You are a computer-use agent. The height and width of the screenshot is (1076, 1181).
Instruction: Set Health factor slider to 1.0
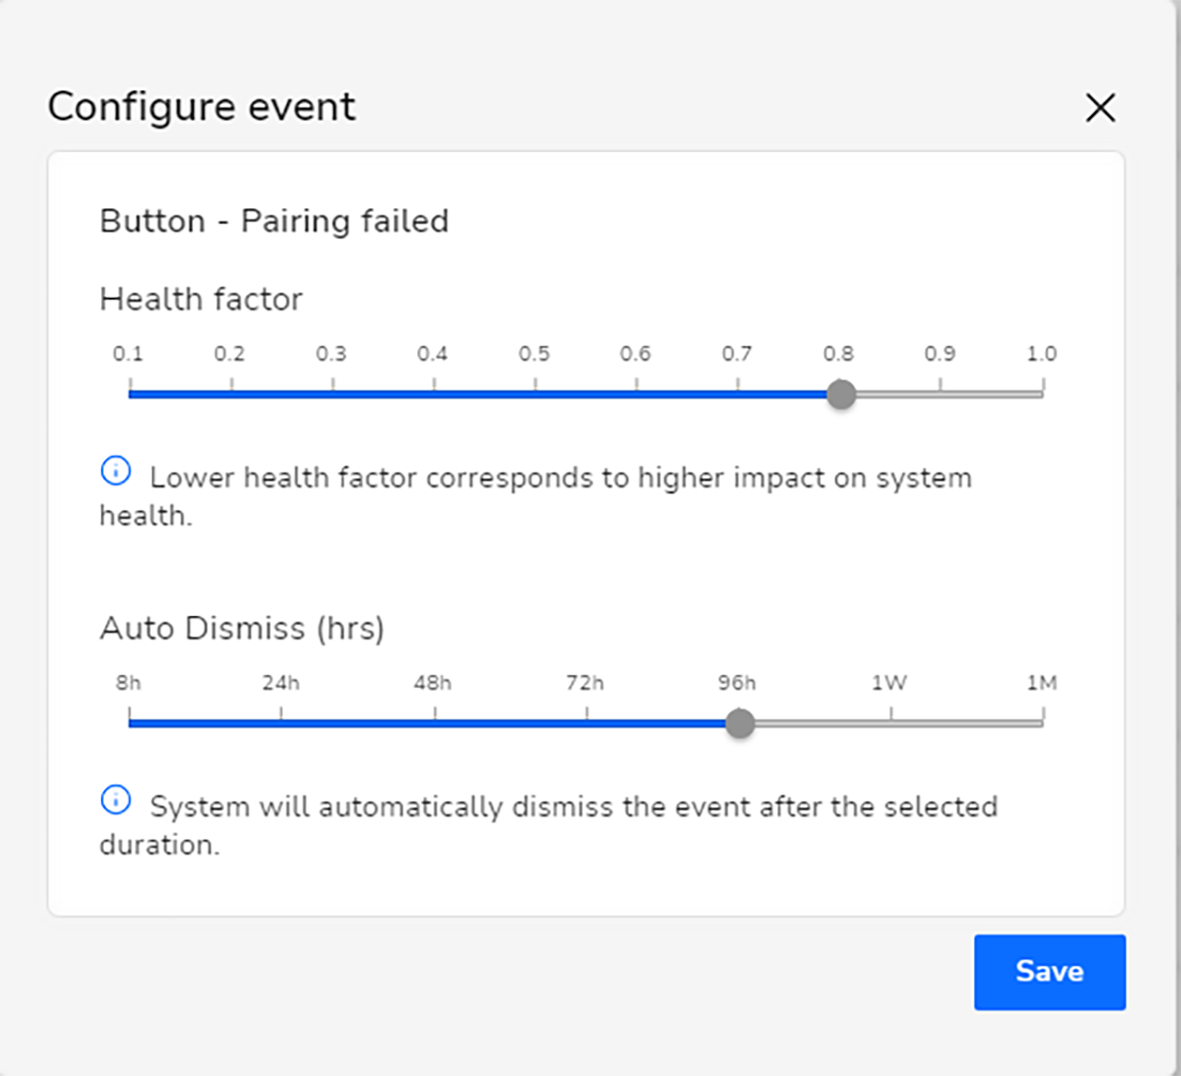(x=1042, y=394)
